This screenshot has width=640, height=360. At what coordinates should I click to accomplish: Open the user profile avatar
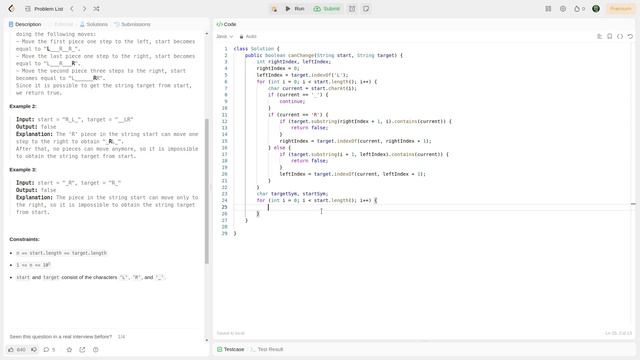(x=596, y=9)
